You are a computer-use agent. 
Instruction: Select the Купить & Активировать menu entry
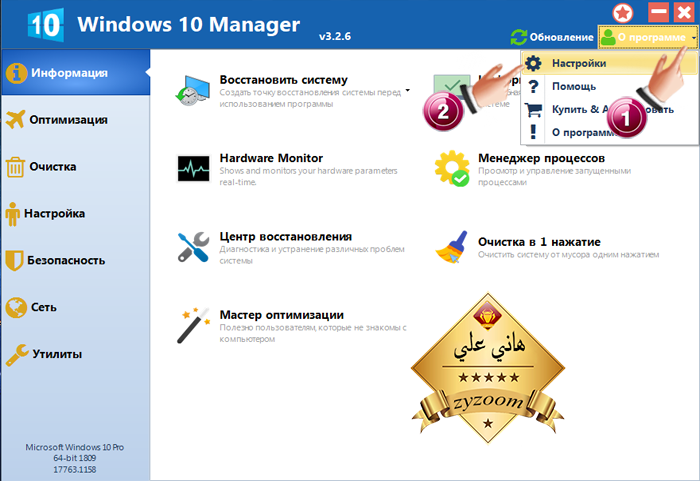[609, 109]
